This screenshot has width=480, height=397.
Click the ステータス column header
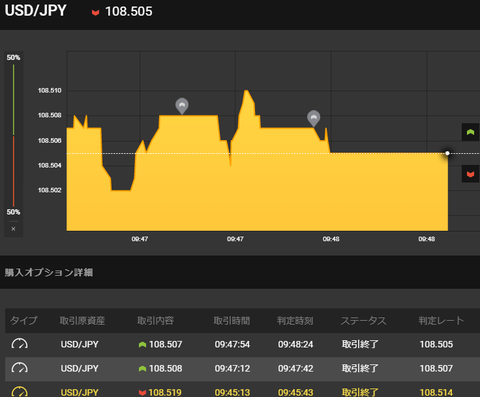point(363,321)
